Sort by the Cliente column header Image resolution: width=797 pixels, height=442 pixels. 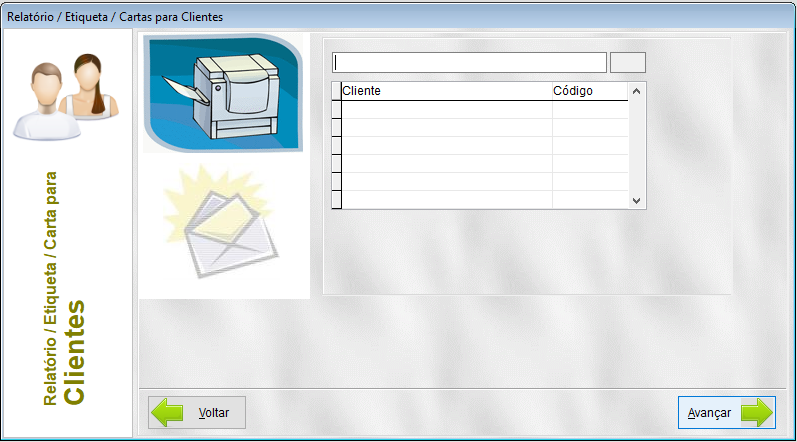446,91
